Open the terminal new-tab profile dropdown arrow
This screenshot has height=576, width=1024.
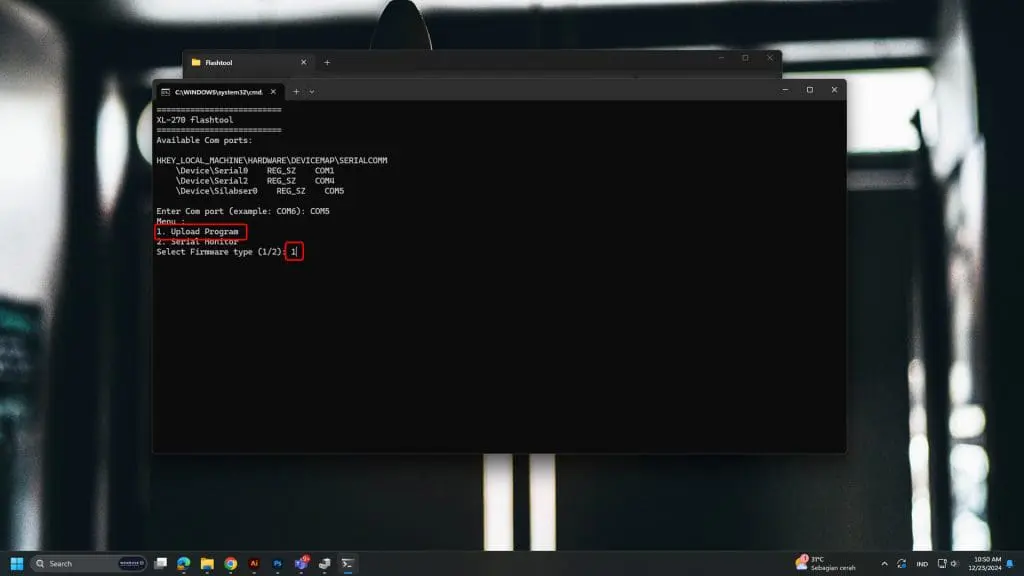point(311,91)
